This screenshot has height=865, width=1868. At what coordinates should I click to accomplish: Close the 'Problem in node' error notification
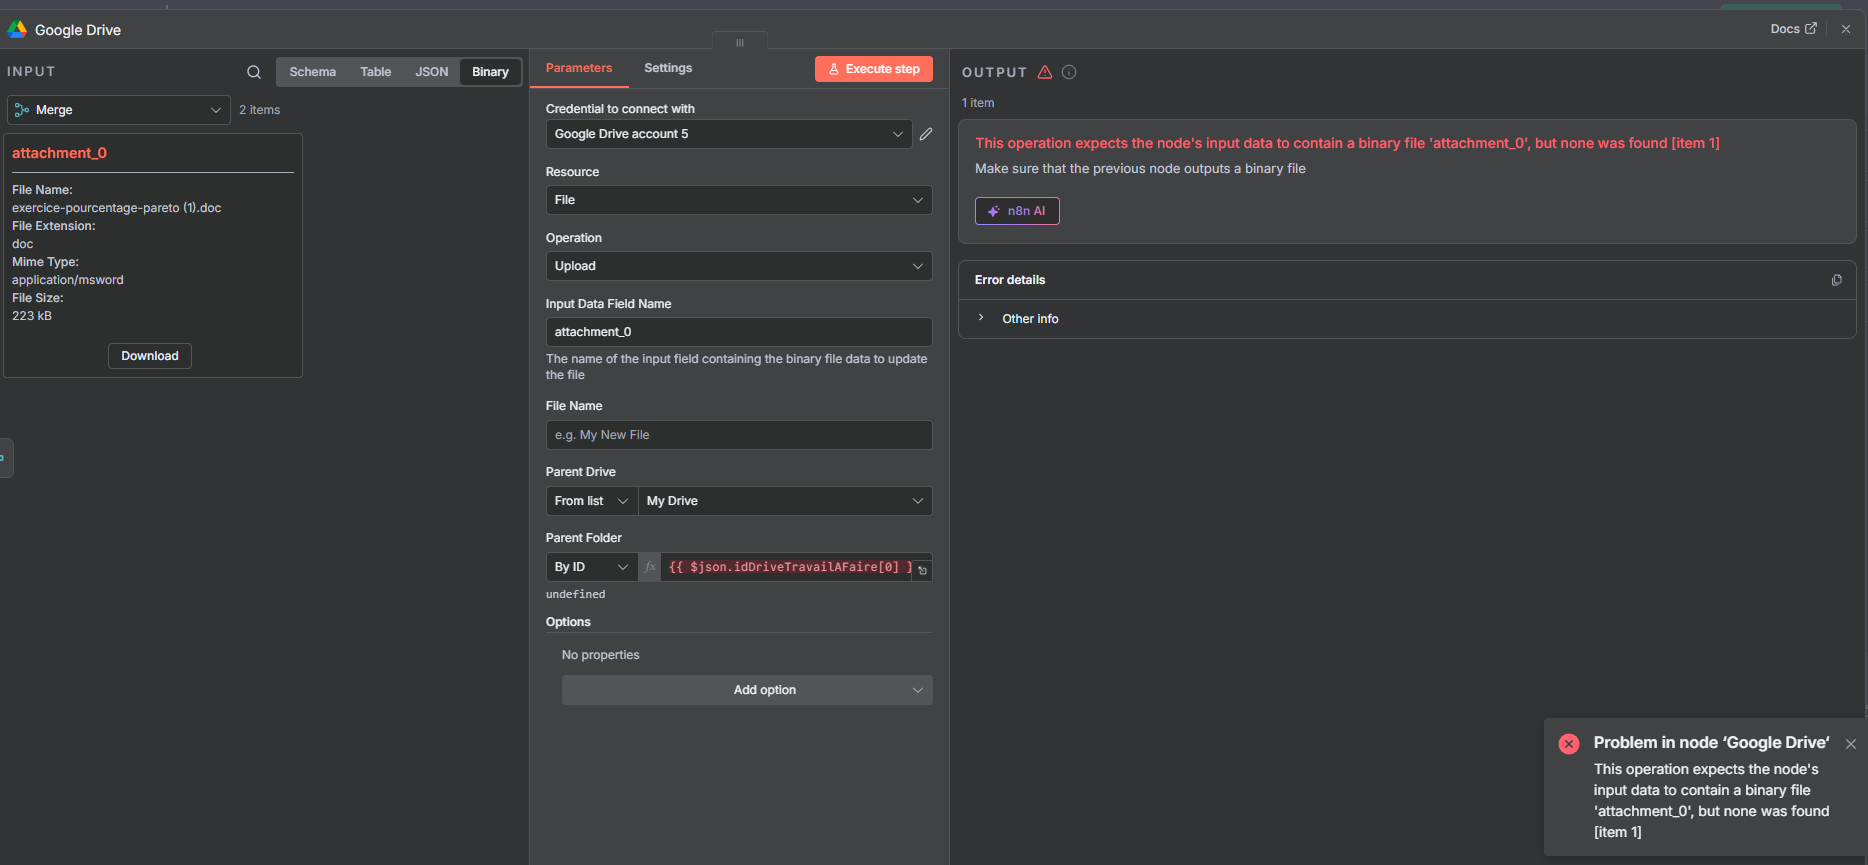(1850, 744)
